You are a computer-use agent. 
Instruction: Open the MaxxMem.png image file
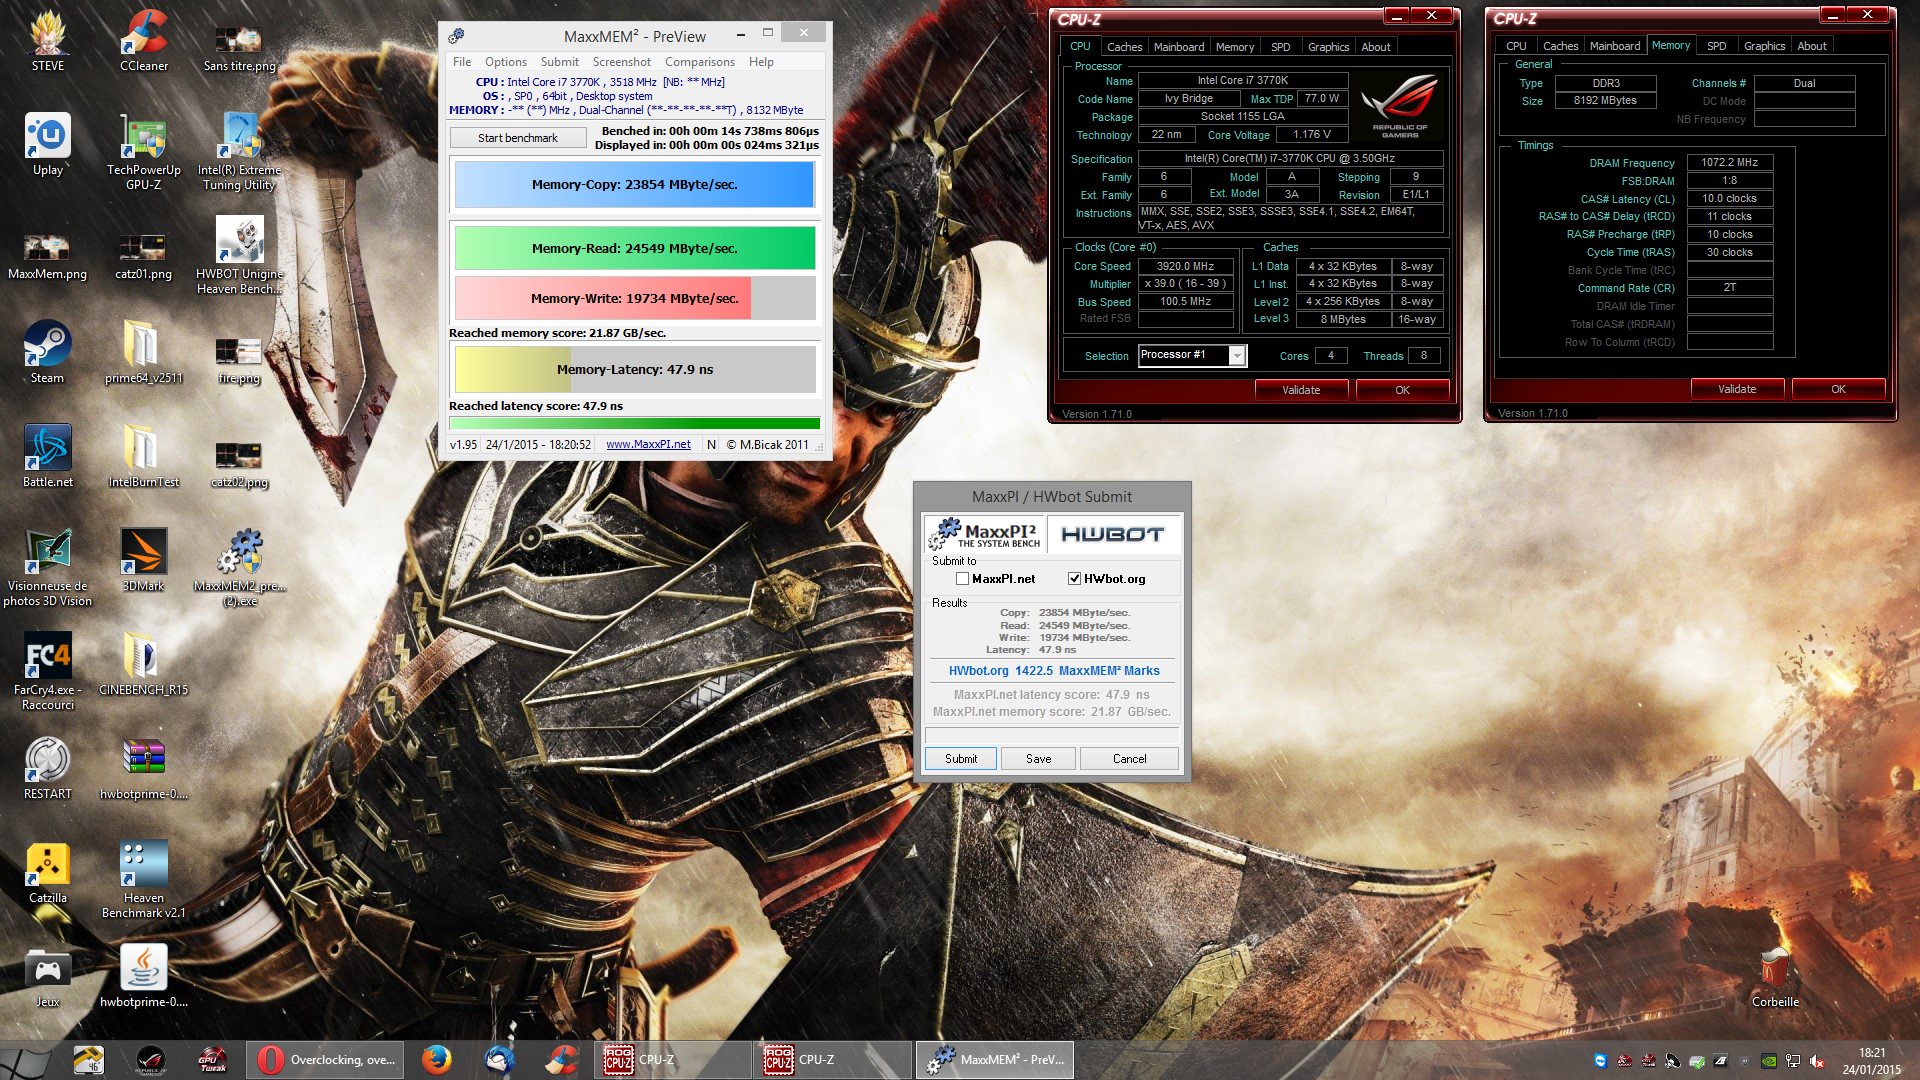click(47, 256)
